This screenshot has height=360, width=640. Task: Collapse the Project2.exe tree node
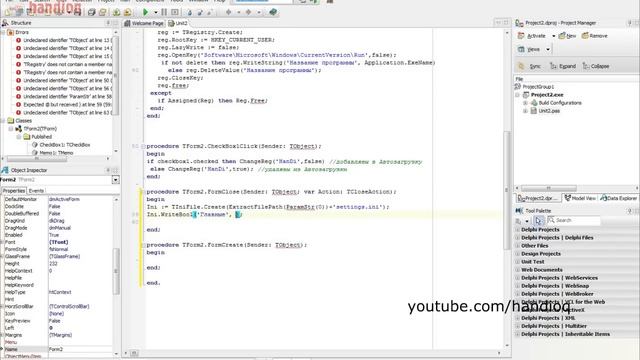point(518,95)
